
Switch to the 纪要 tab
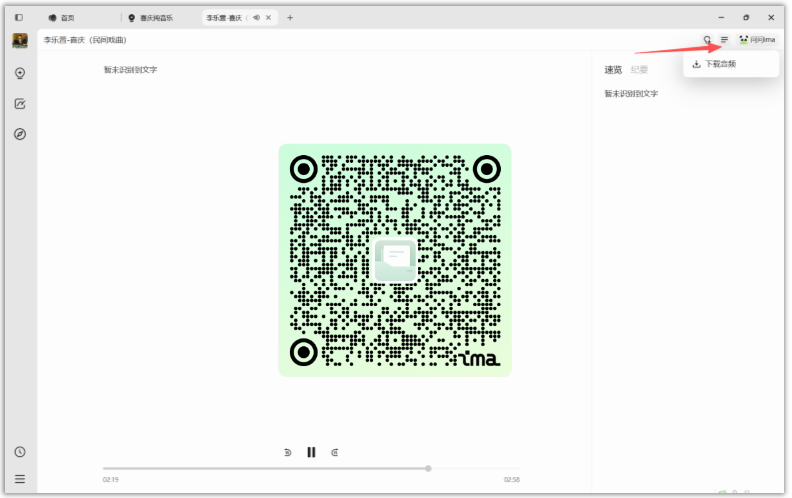(x=639, y=70)
